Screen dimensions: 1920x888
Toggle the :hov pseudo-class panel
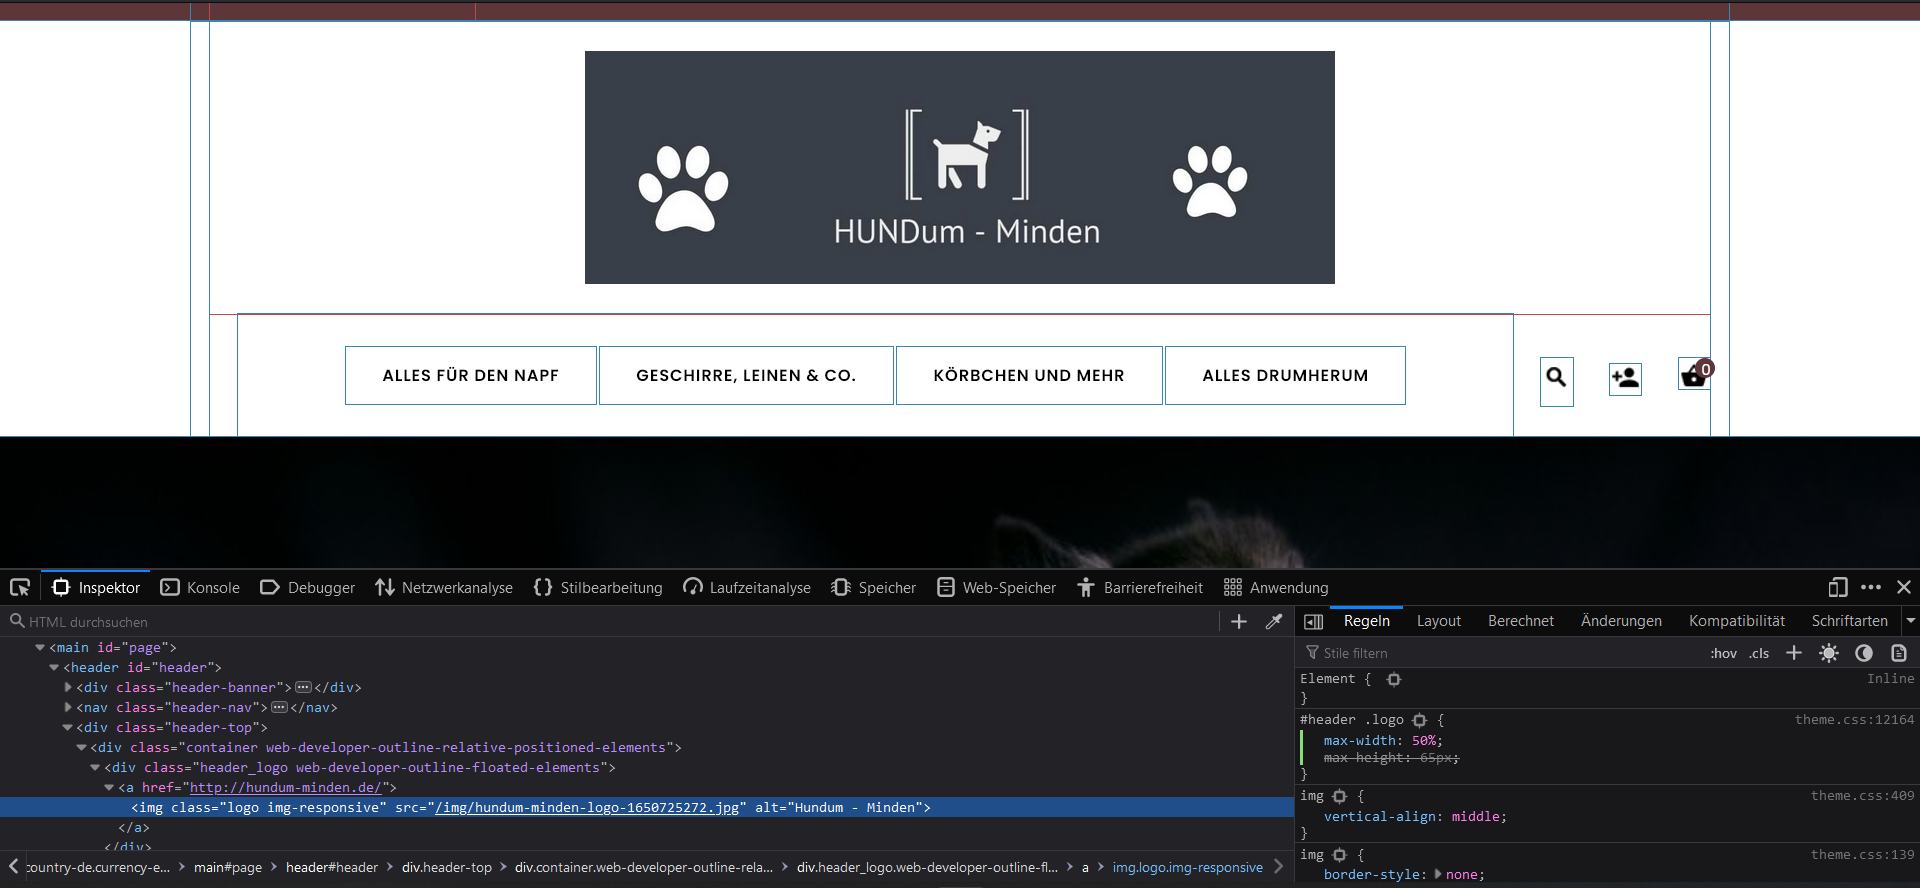(x=1724, y=653)
